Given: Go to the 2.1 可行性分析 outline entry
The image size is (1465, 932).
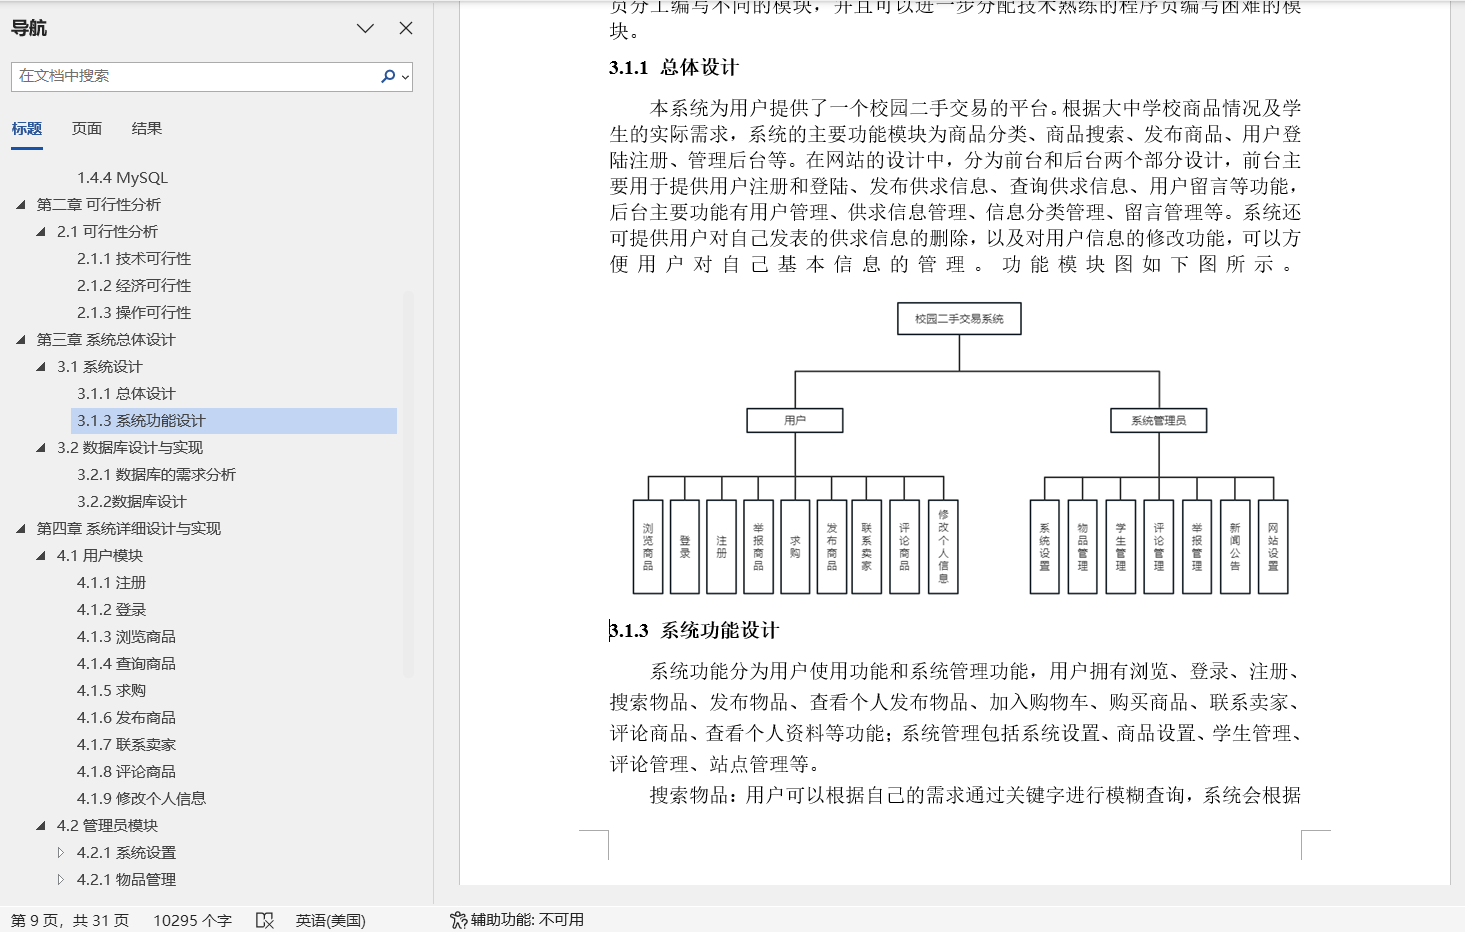Looking at the screenshot, I should (108, 232).
